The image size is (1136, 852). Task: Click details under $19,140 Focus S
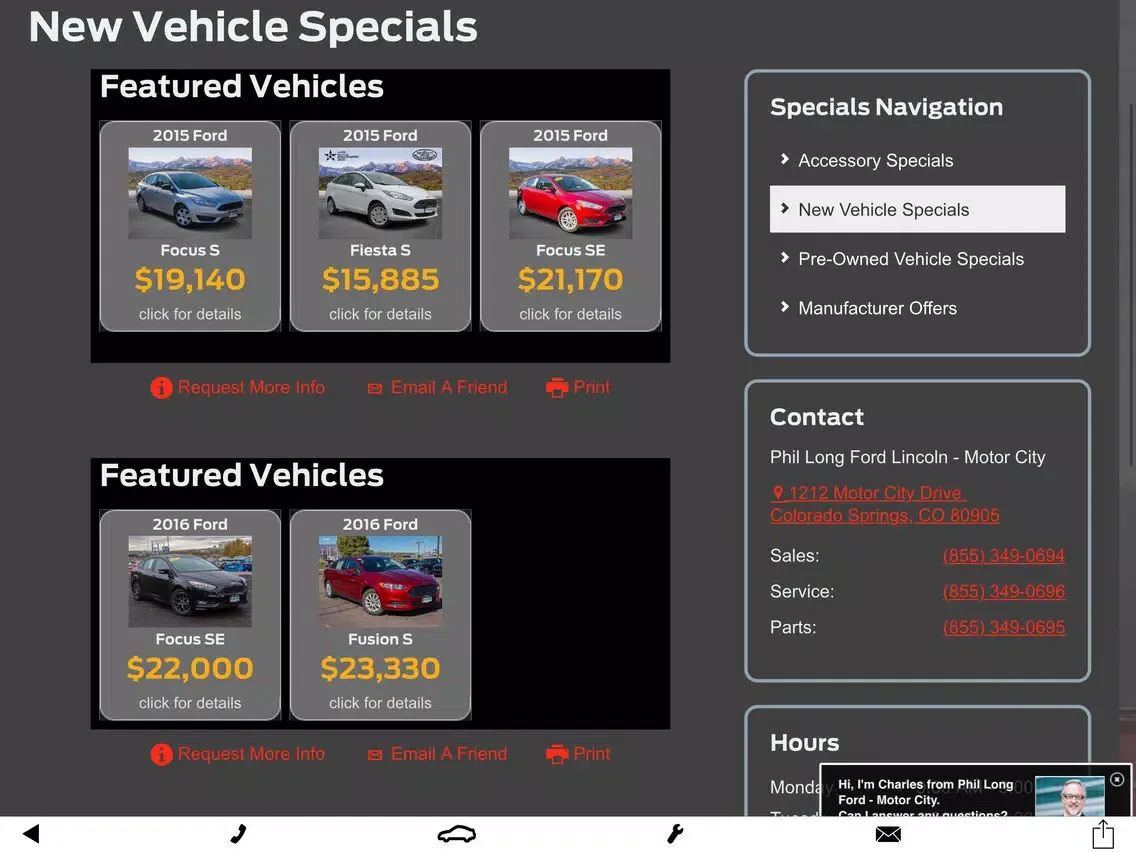click(x=190, y=314)
